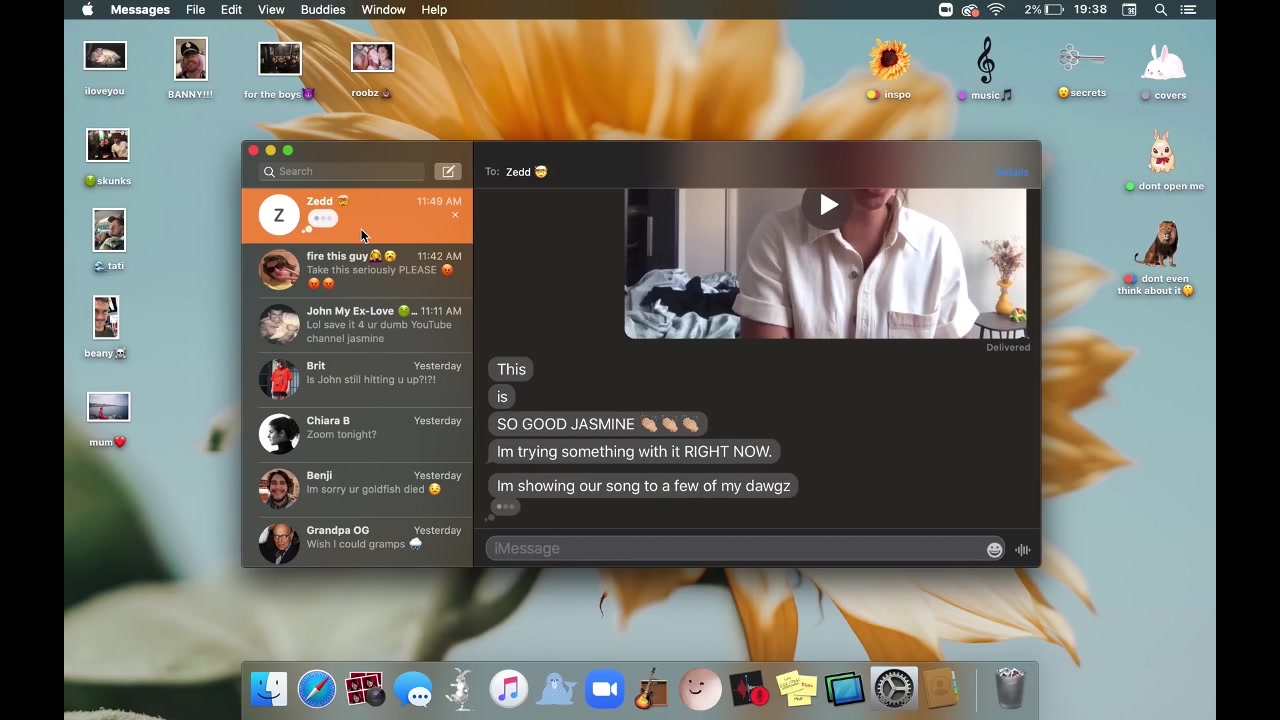Image resolution: width=1280 pixels, height=720 pixels.
Task: Open the Buddies menu
Action: 323,10
